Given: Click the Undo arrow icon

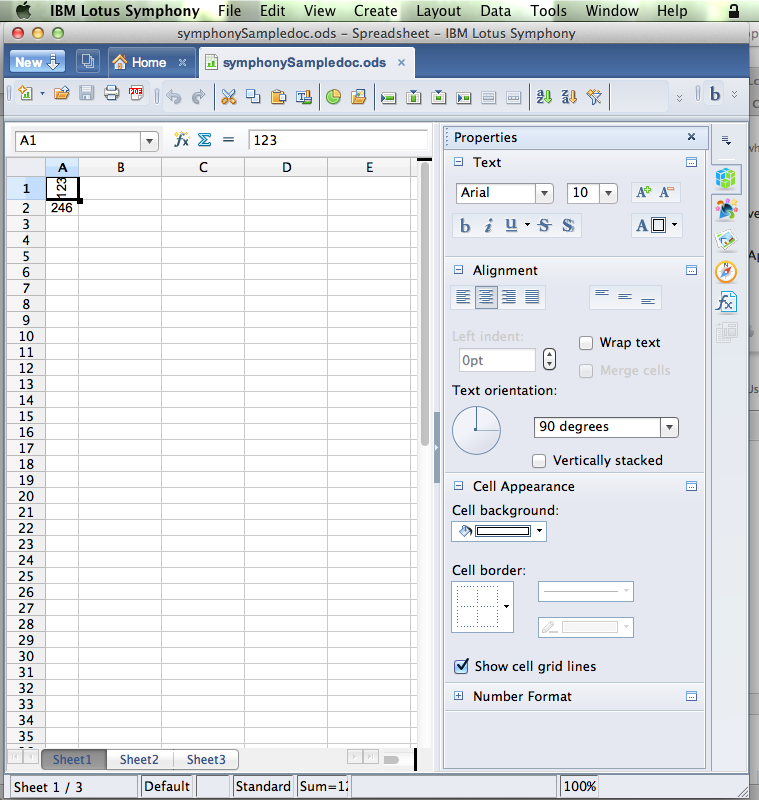Looking at the screenshot, I should (x=174, y=96).
